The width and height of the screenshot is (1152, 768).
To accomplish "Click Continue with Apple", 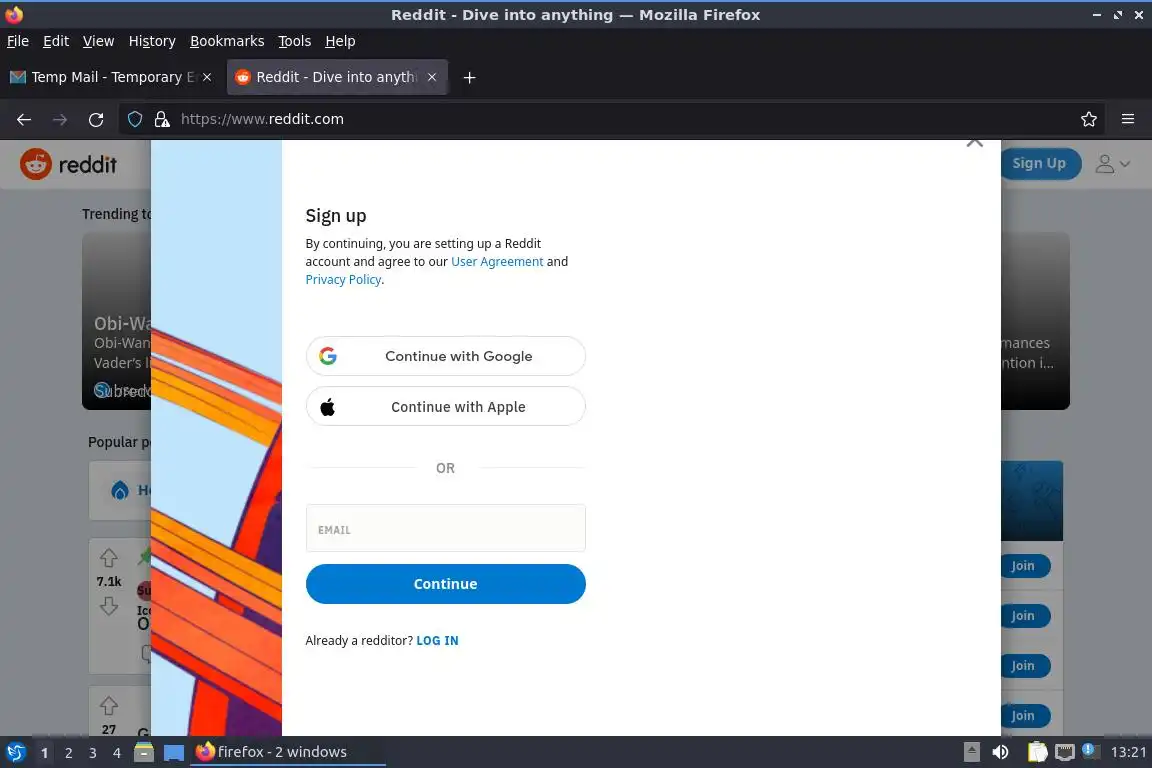I will (x=445, y=406).
